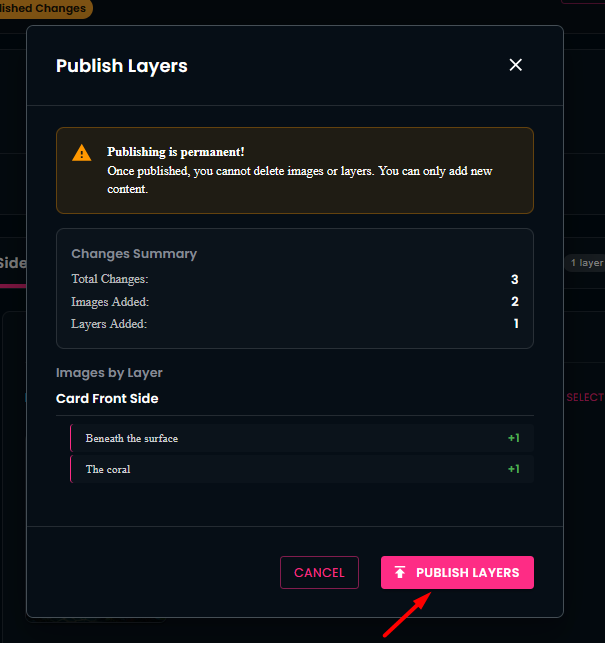This screenshot has width=605, height=645.
Task: Click the Total Changes count value
Action: coord(515,280)
